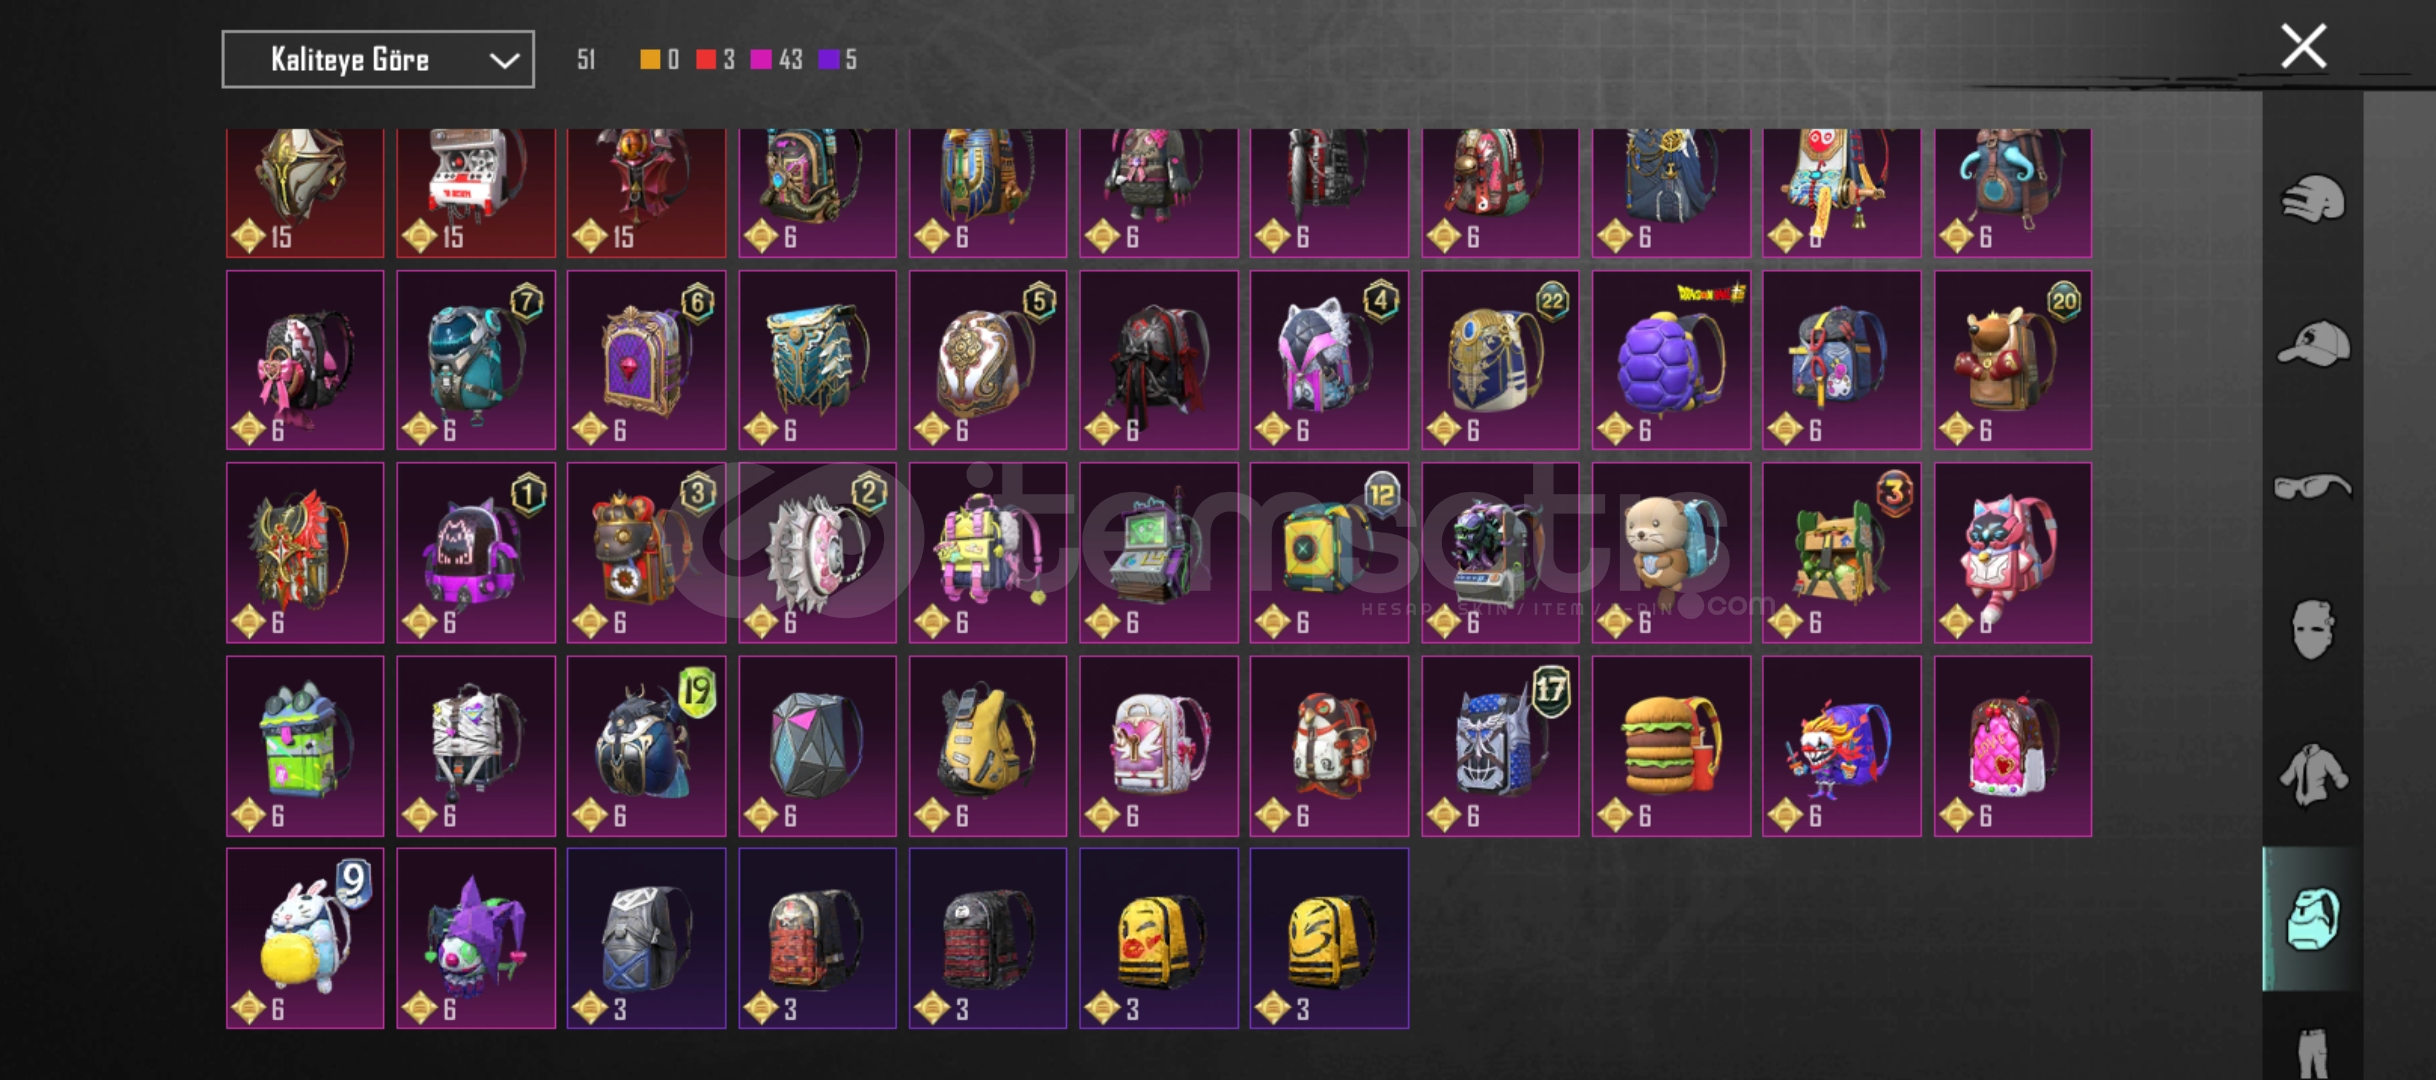This screenshot has width=2436, height=1080.
Task: Select the purple turtle shell backpack
Action: click(1671, 360)
